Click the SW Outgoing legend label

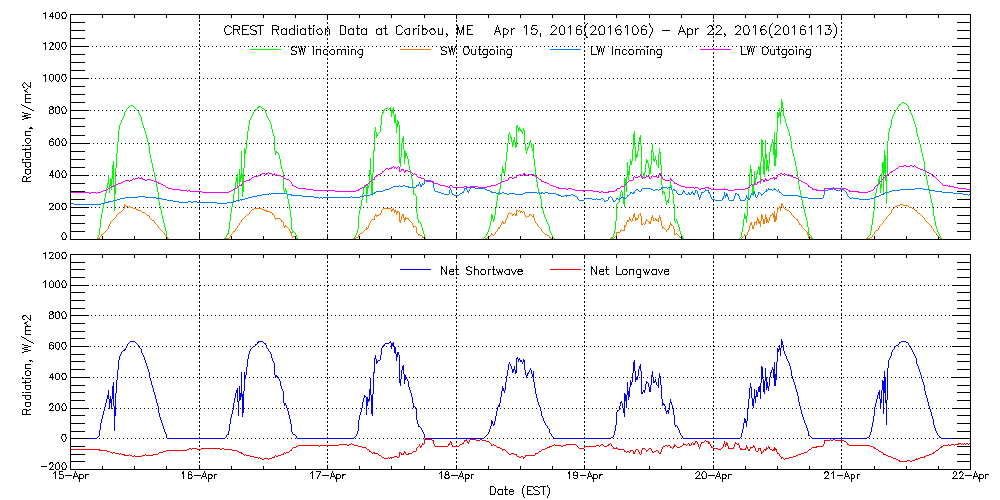pyautogui.click(x=477, y=51)
